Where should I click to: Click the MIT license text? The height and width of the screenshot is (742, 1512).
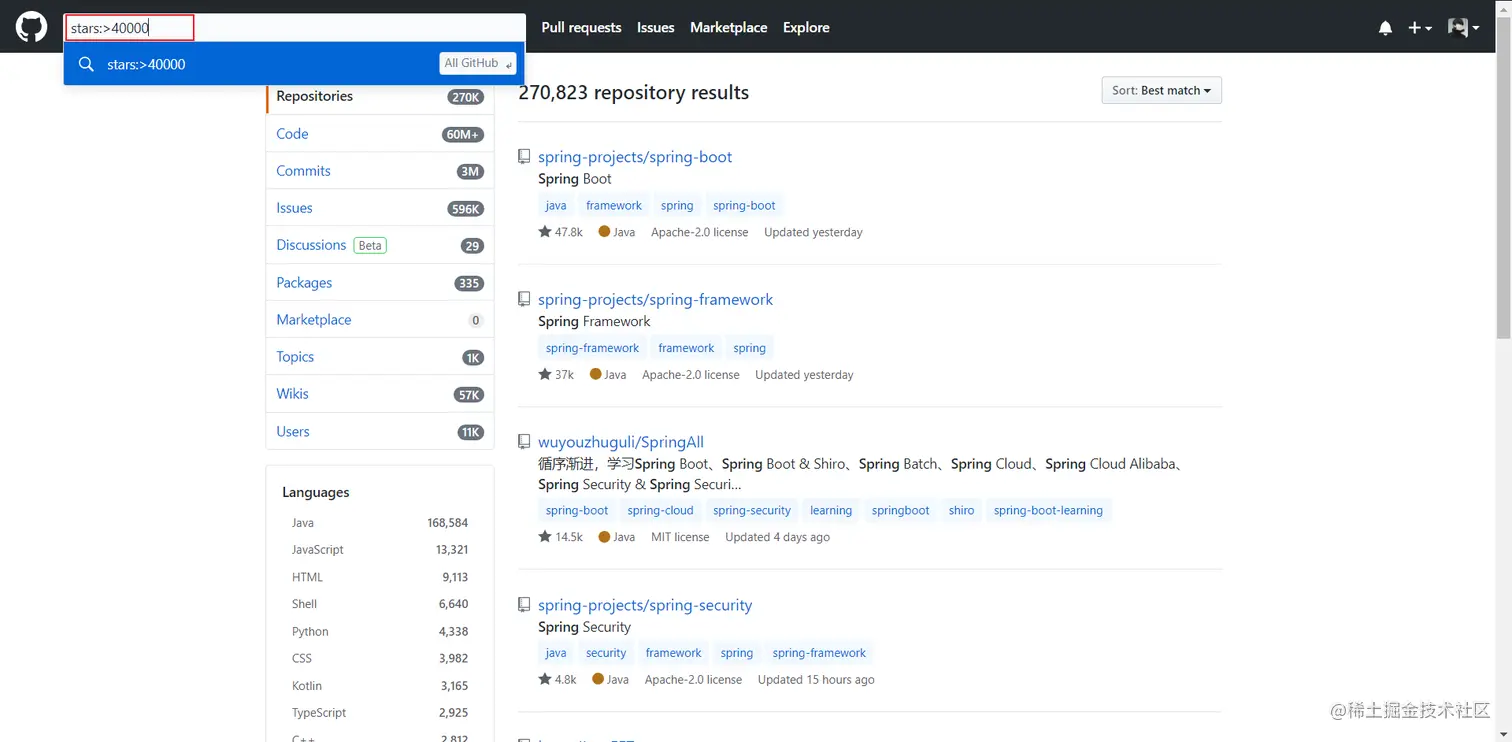coord(680,537)
